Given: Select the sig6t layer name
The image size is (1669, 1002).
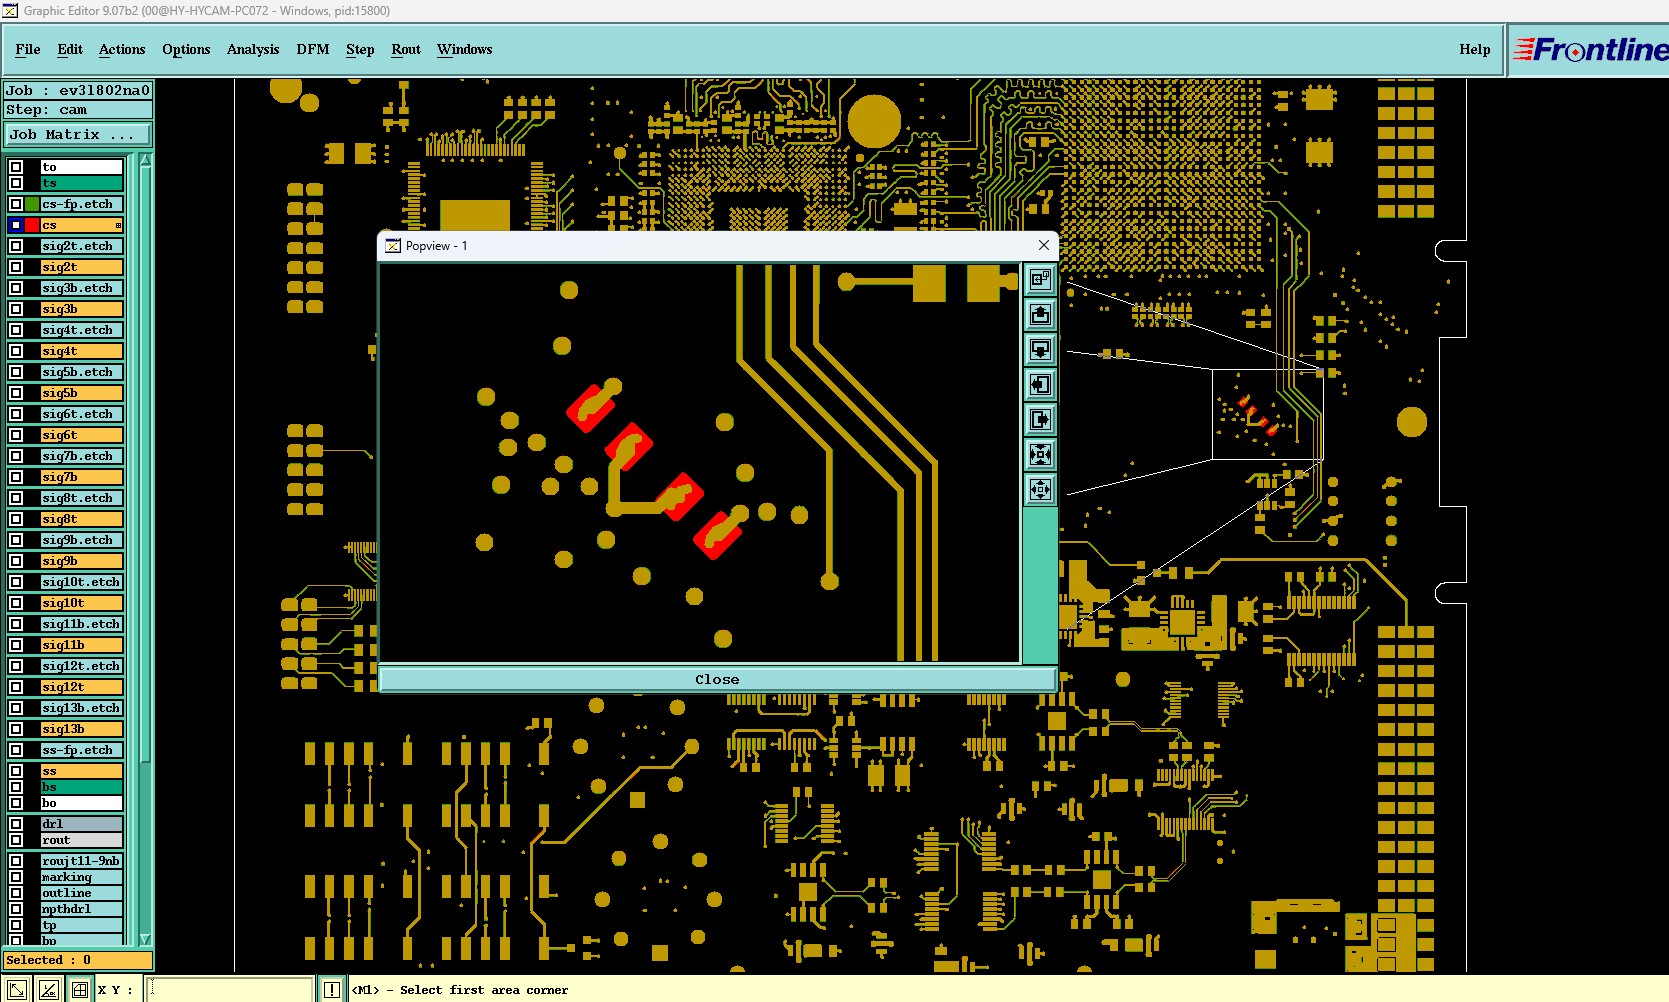Looking at the screenshot, I should (82, 435).
